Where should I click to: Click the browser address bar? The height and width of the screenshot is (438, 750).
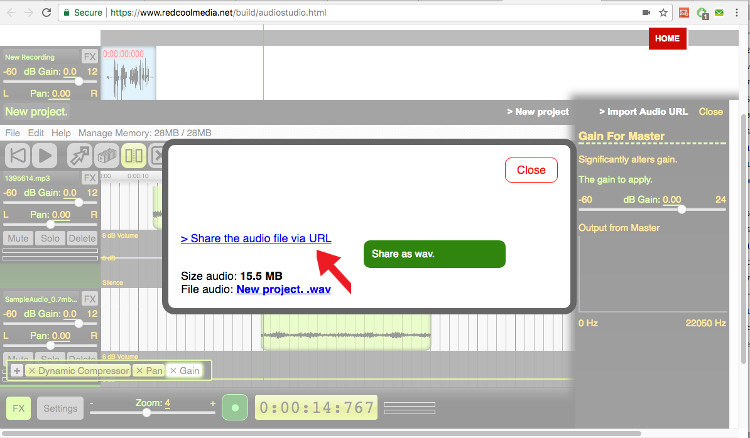tap(350, 13)
